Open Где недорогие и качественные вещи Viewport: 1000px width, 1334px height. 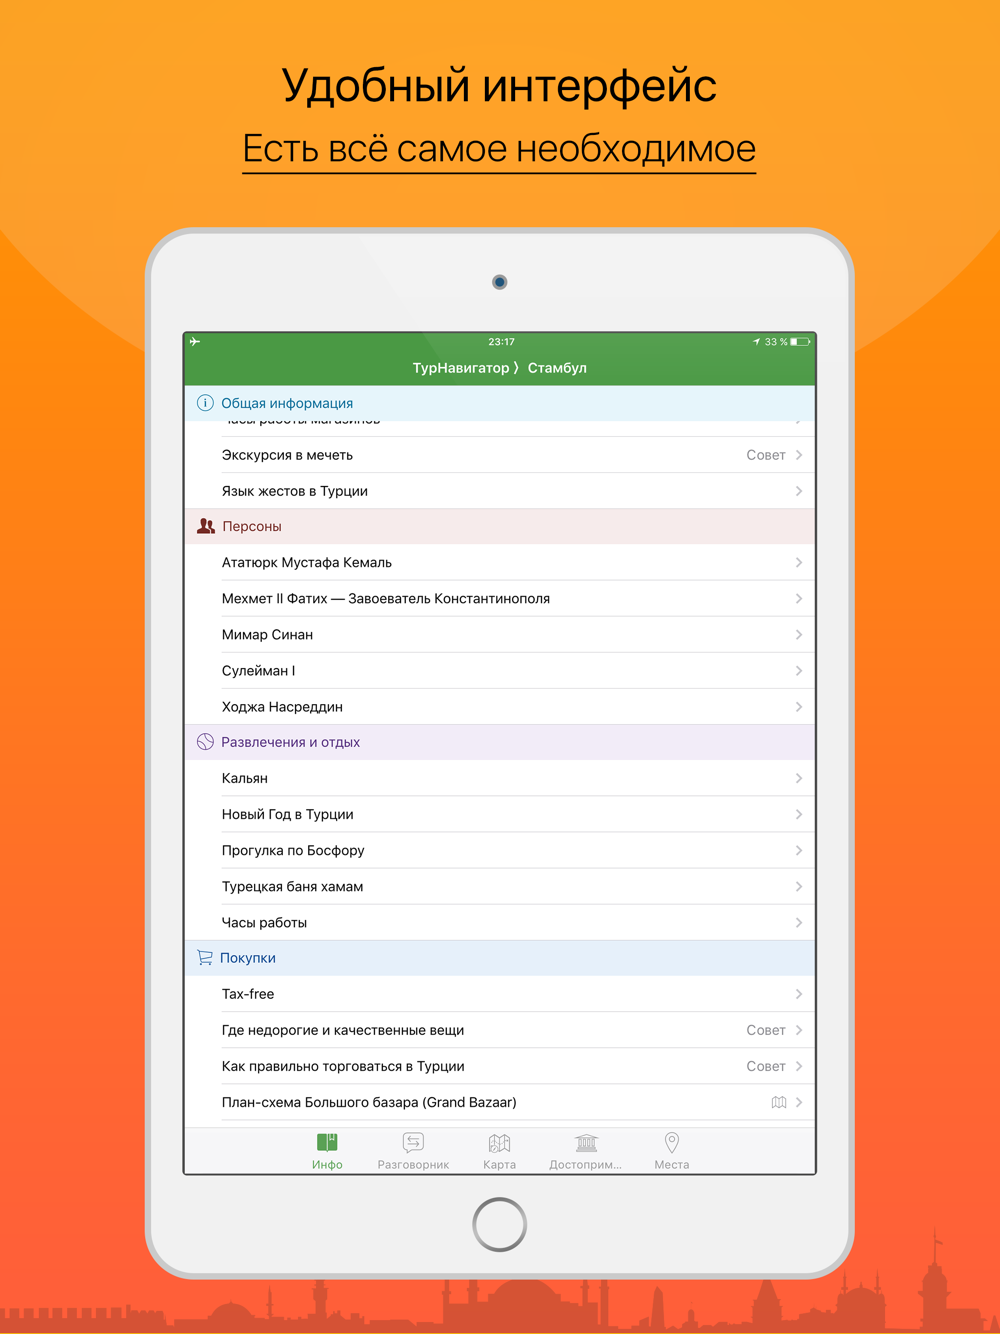(500, 1030)
